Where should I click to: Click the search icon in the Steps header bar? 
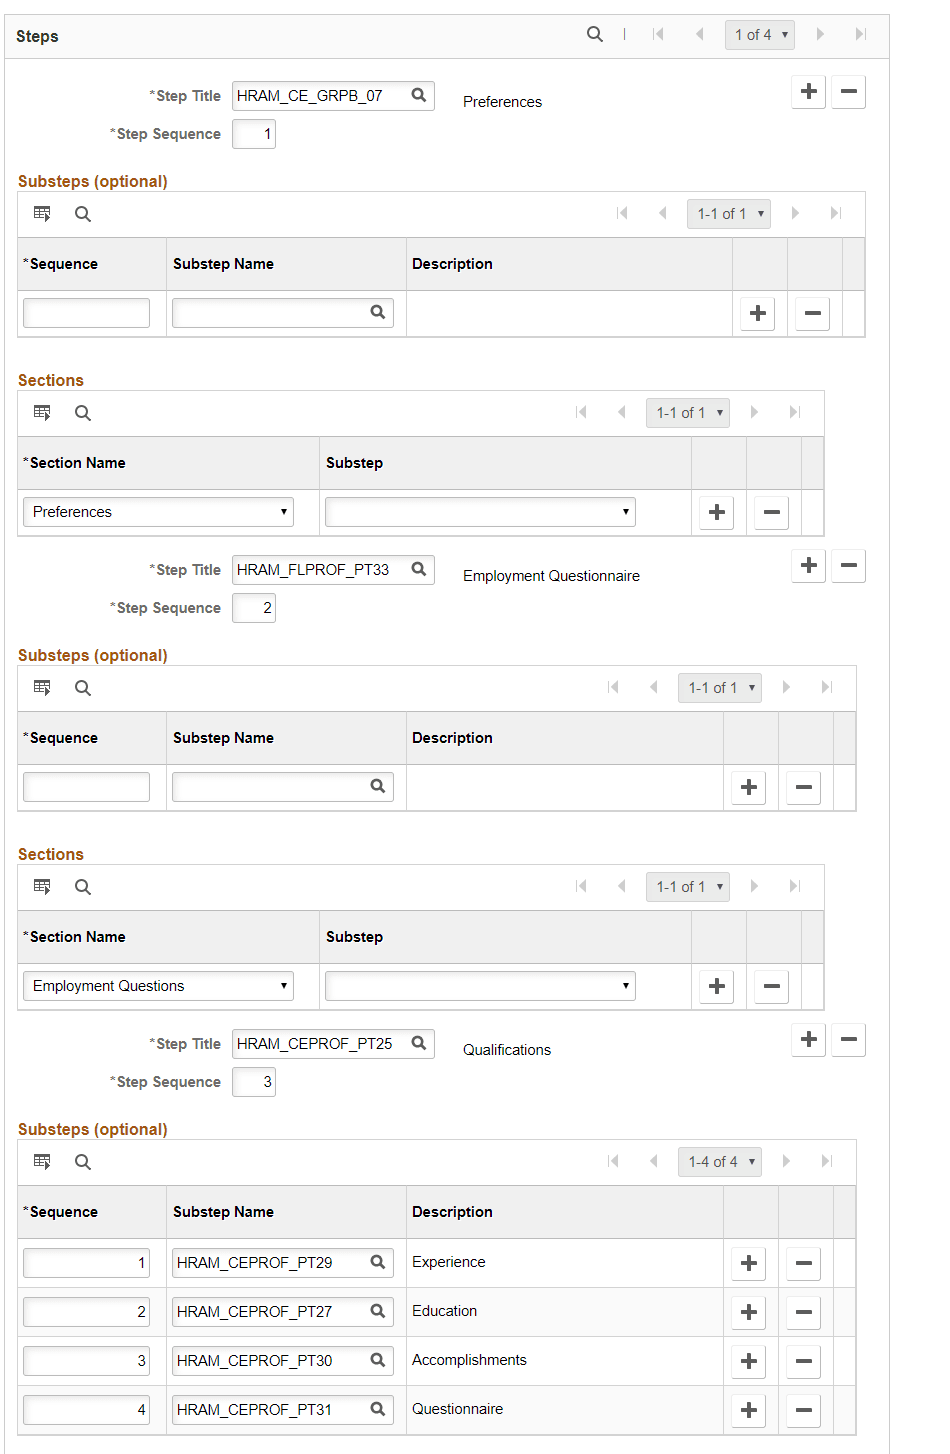(594, 33)
